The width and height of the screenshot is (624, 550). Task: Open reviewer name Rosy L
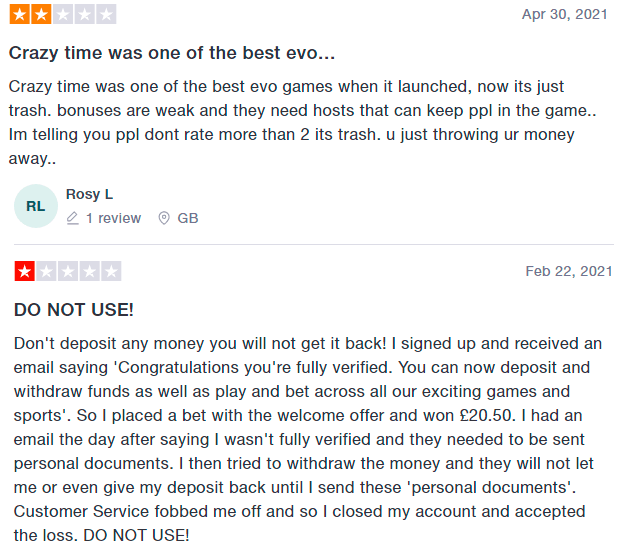89,194
